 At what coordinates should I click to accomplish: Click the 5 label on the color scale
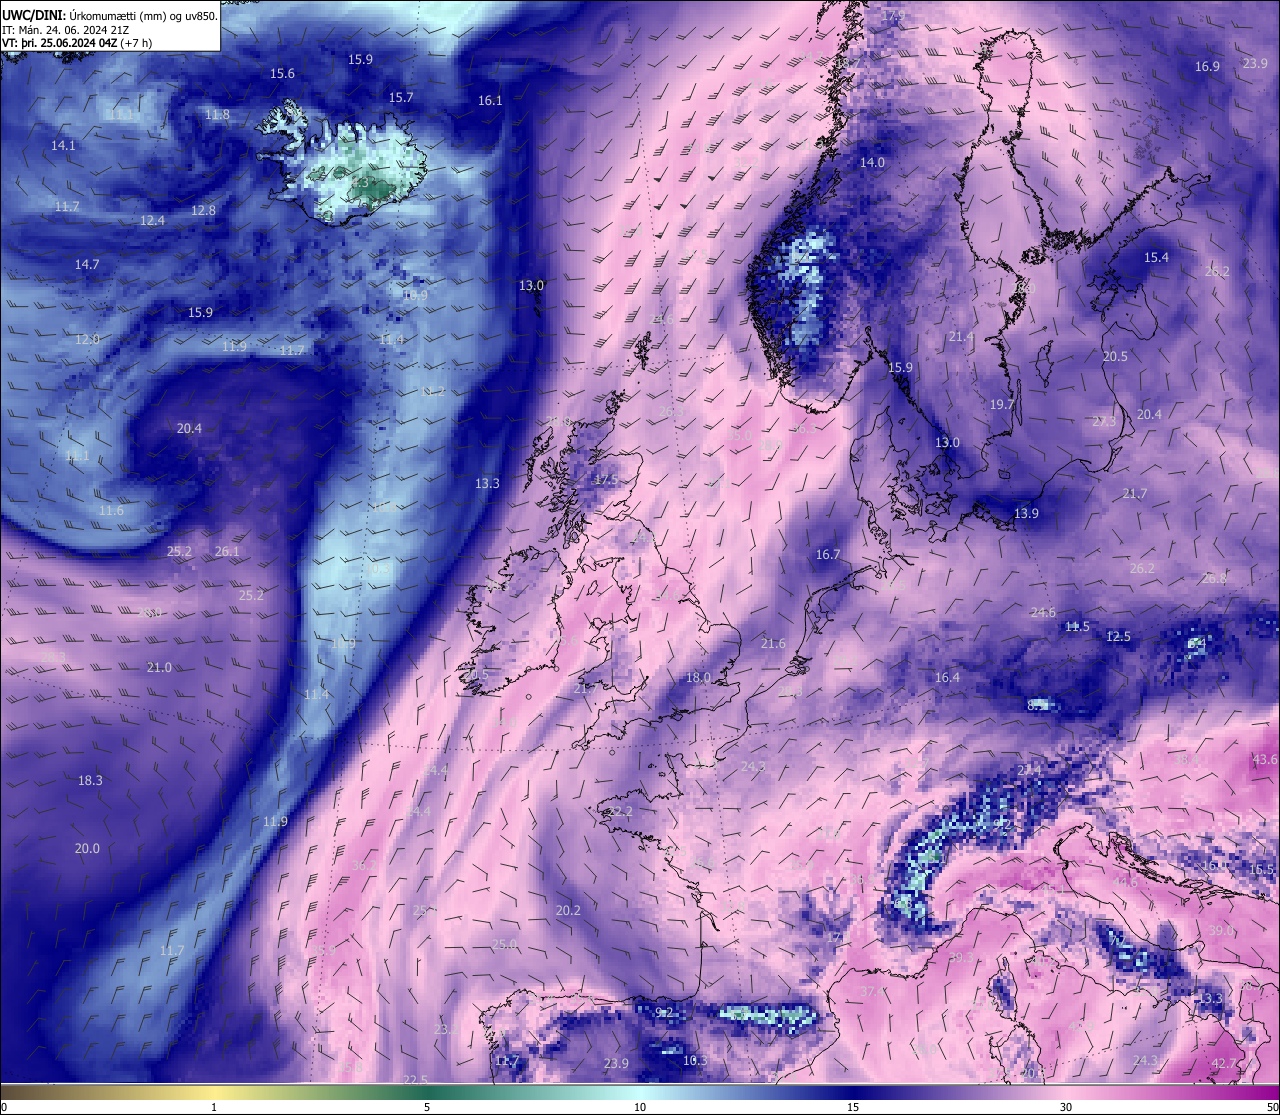point(427,1107)
